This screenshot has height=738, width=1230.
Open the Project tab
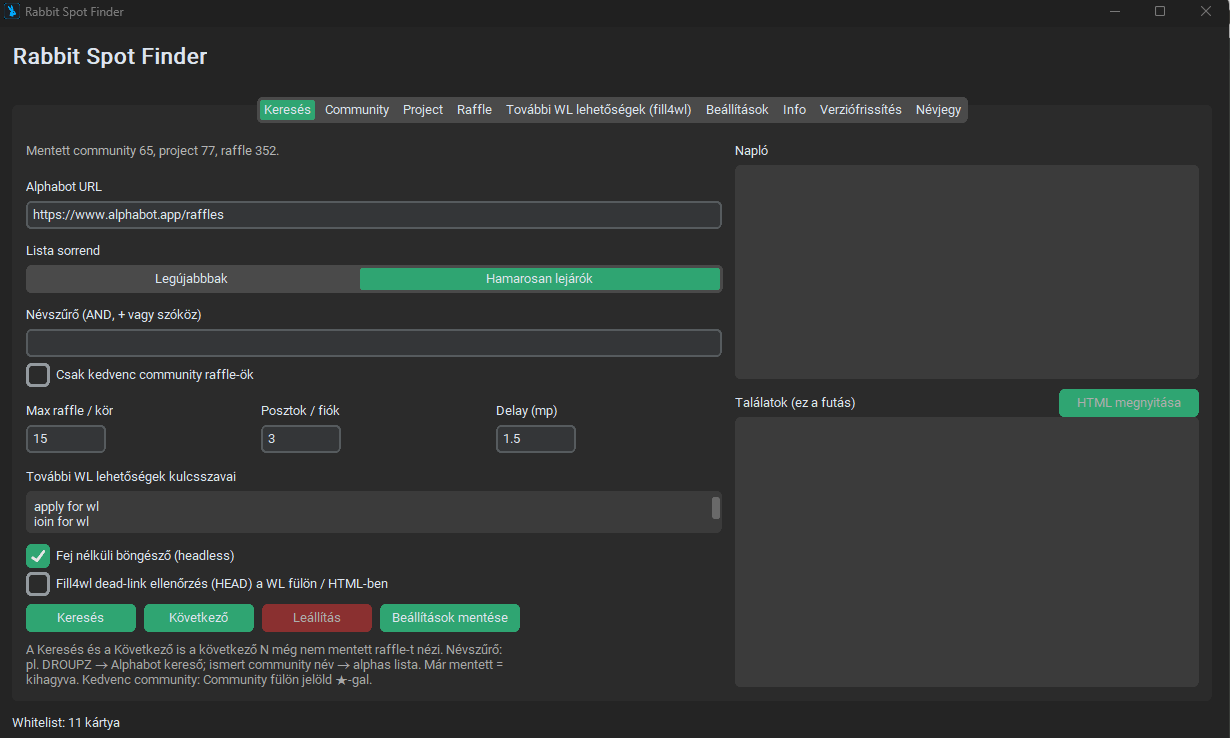point(423,110)
